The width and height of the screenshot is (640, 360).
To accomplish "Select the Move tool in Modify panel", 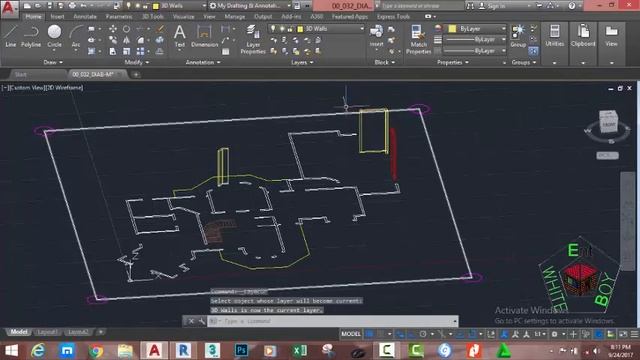I will coord(113,29).
